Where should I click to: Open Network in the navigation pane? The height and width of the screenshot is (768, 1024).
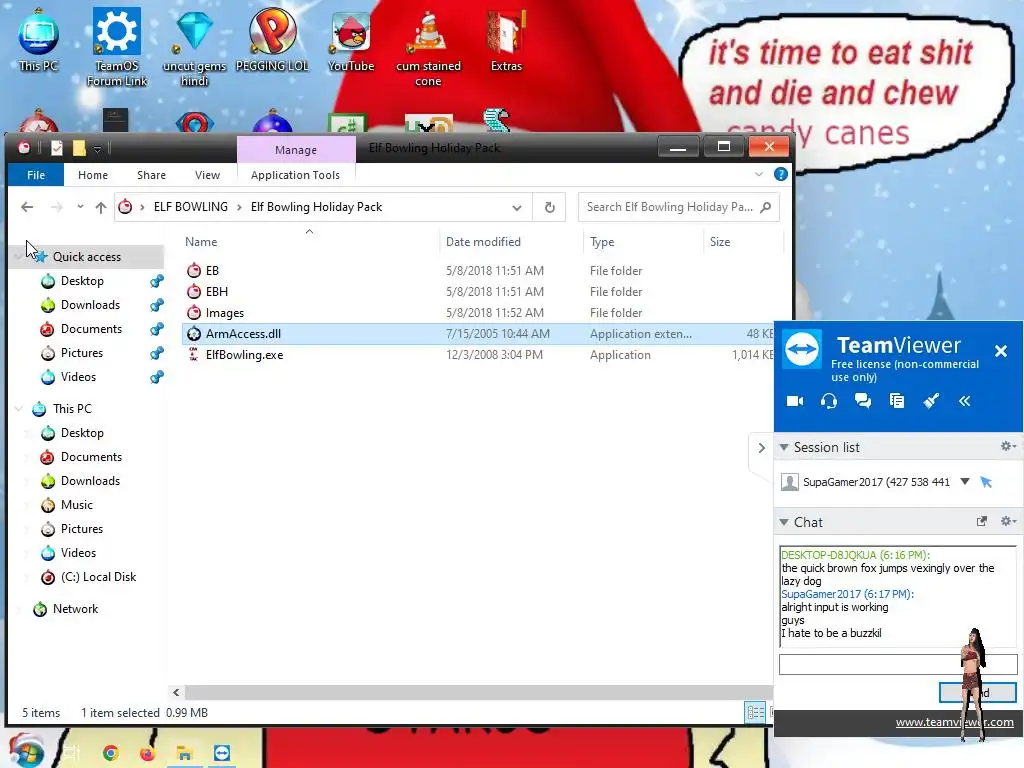coord(75,609)
